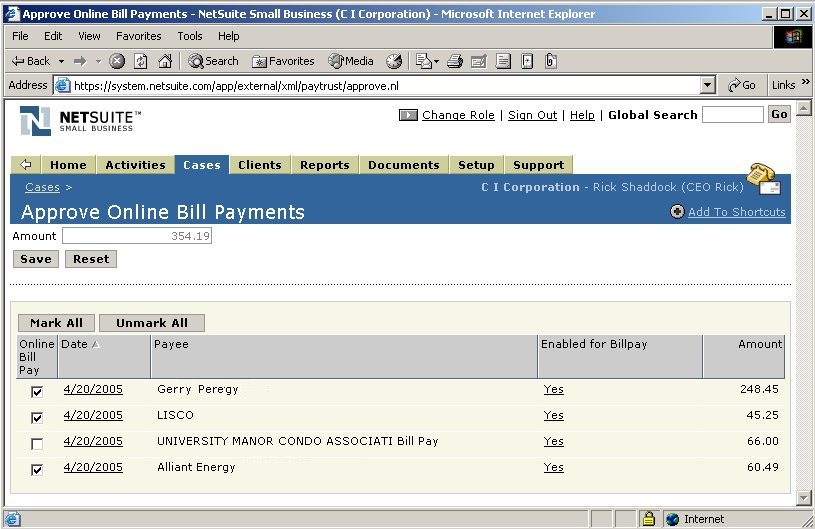The image size is (815, 529).
Task: Open the Back button history dropdown
Action: pos(61,61)
